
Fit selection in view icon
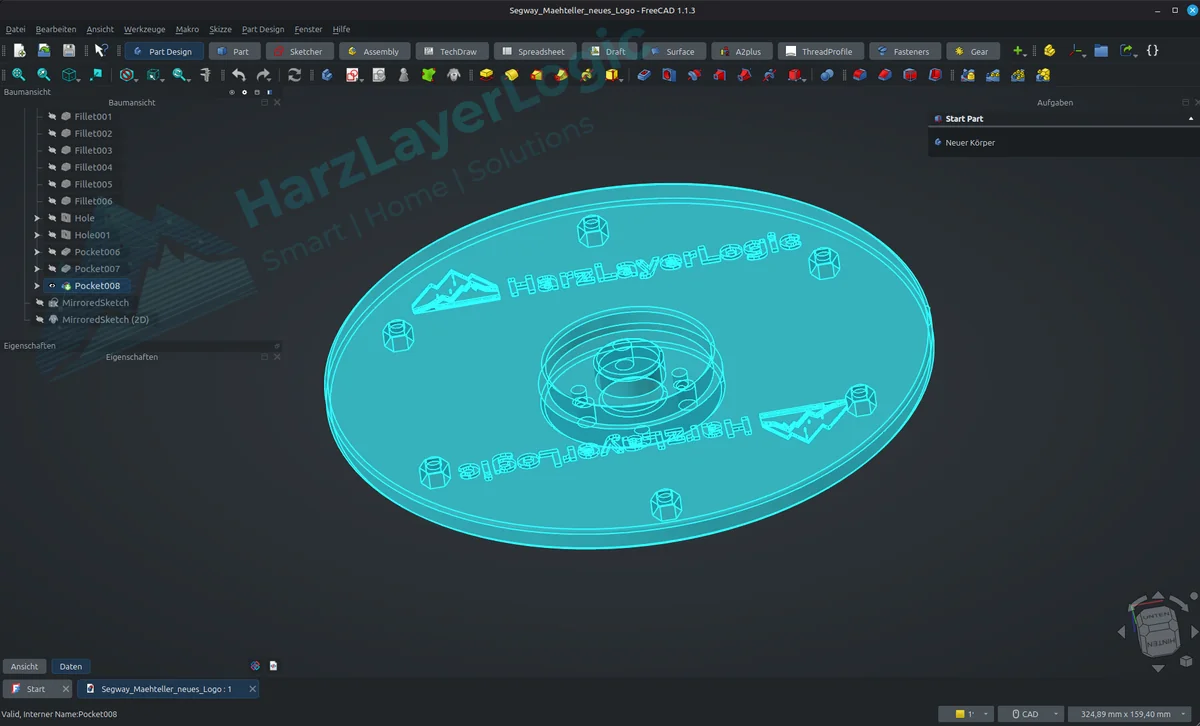[x=44, y=75]
